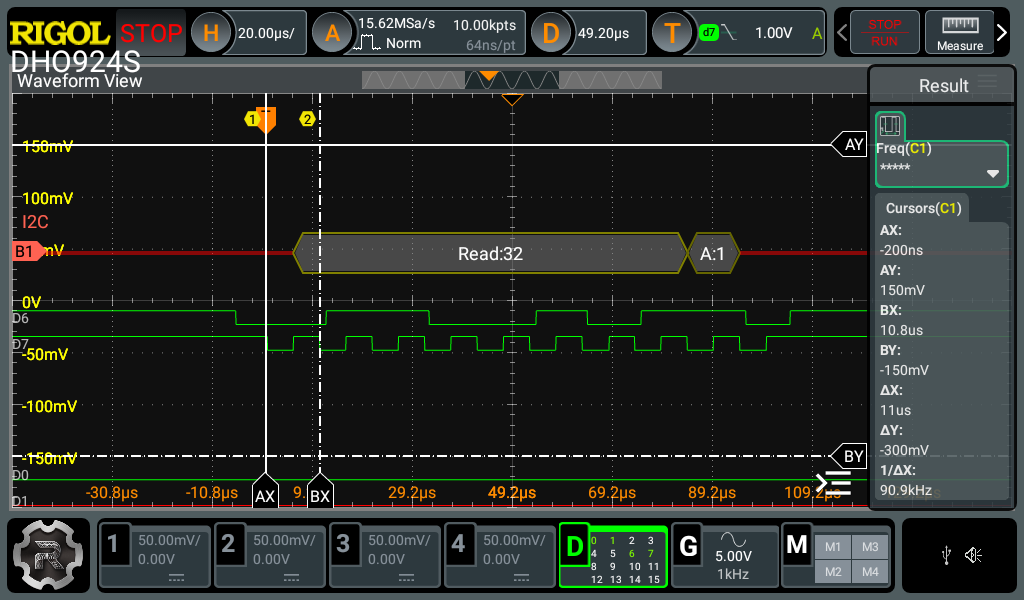1024x600 pixels.
Task: Click the USB connection status icon
Action: click(x=945, y=556)
